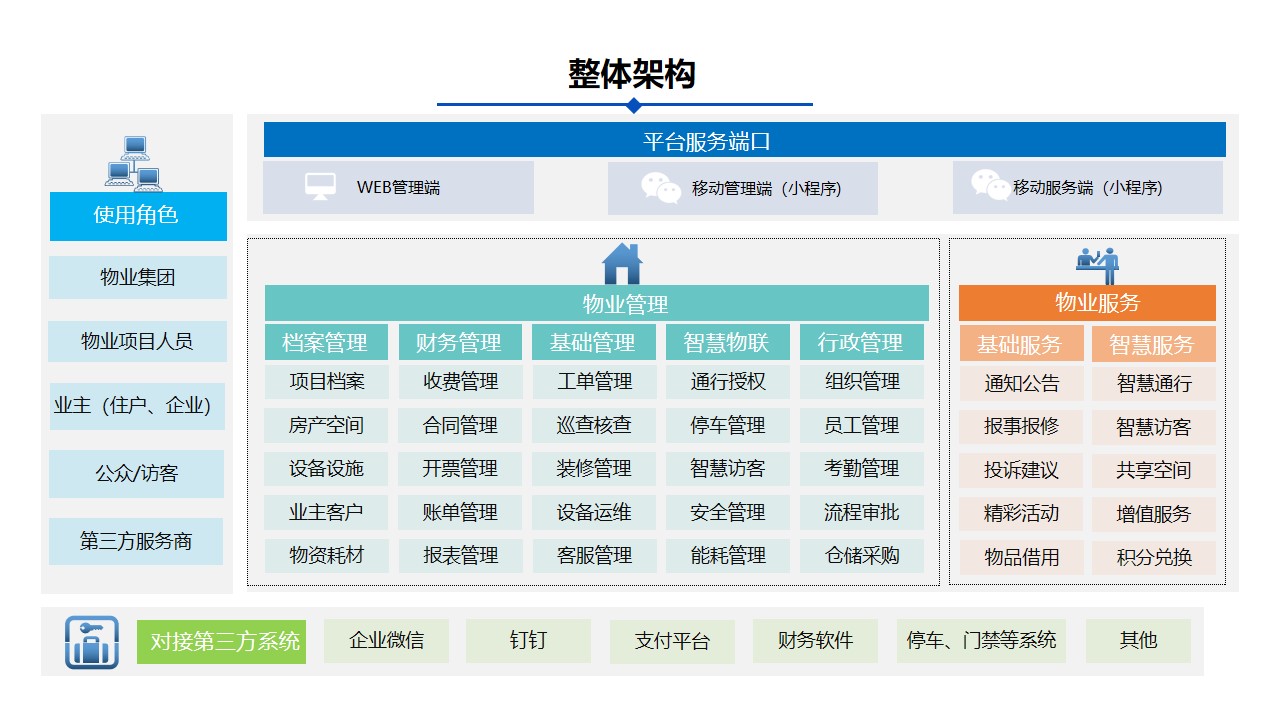Select the 物业服务 orange header
The width and height of the screenshot is (1280, 720).
click(1087, 303)
